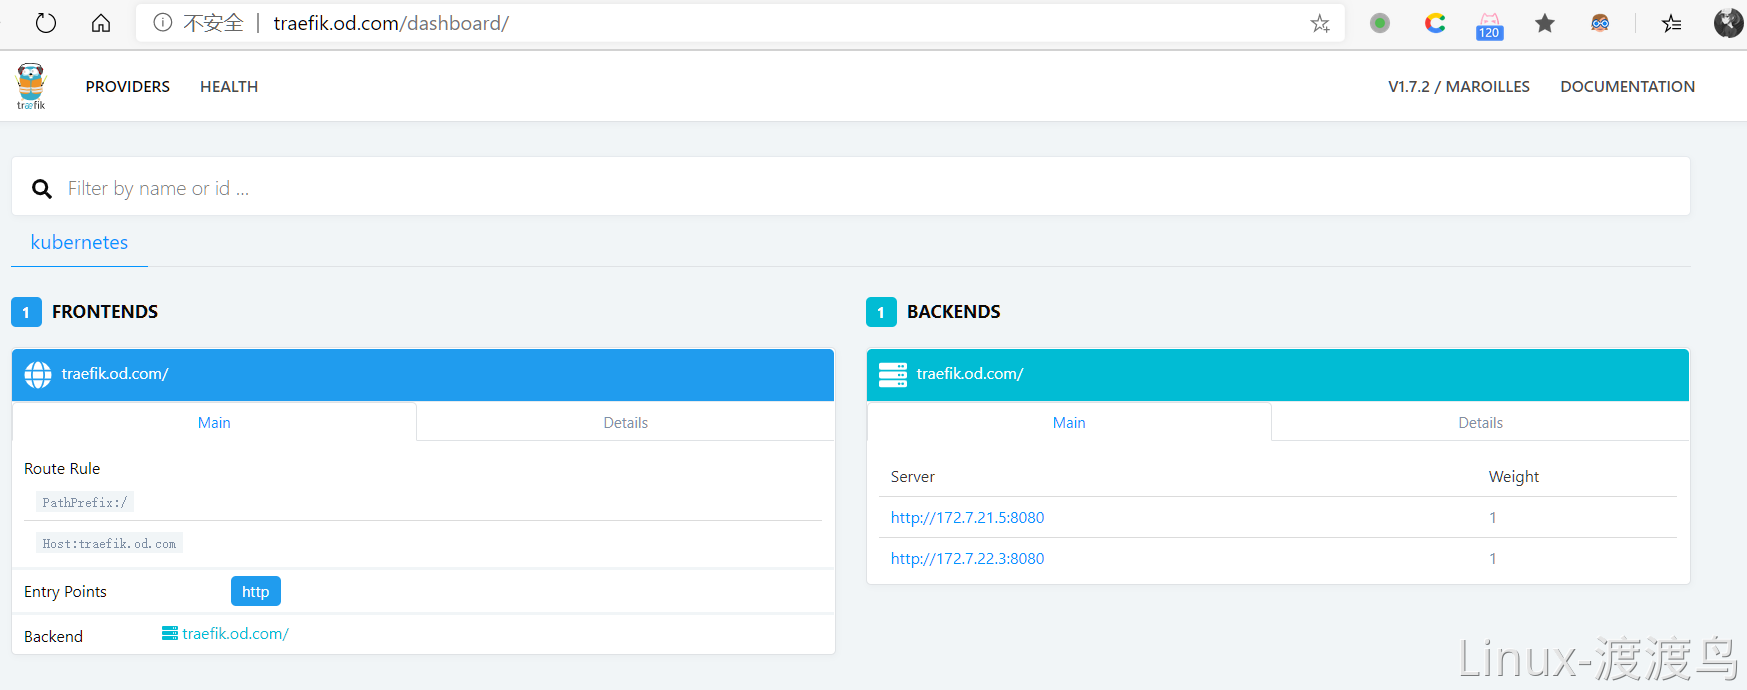This screenshot has width=1747, height=690.
Task: Click the not-secure info icon in address bar
Action: pos(163,23)
